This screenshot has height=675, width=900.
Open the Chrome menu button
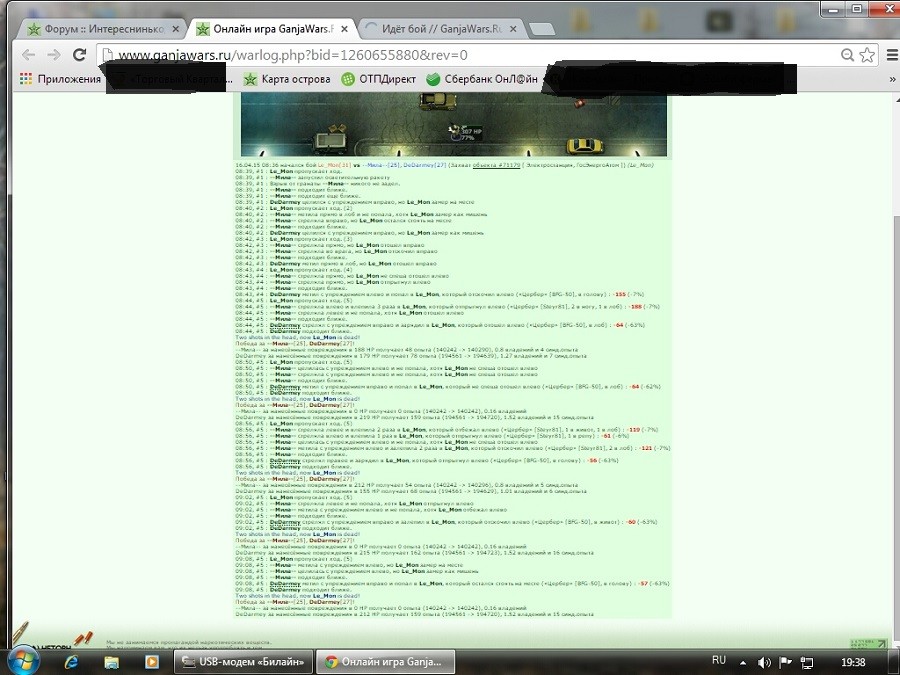(x=892, y=55)
